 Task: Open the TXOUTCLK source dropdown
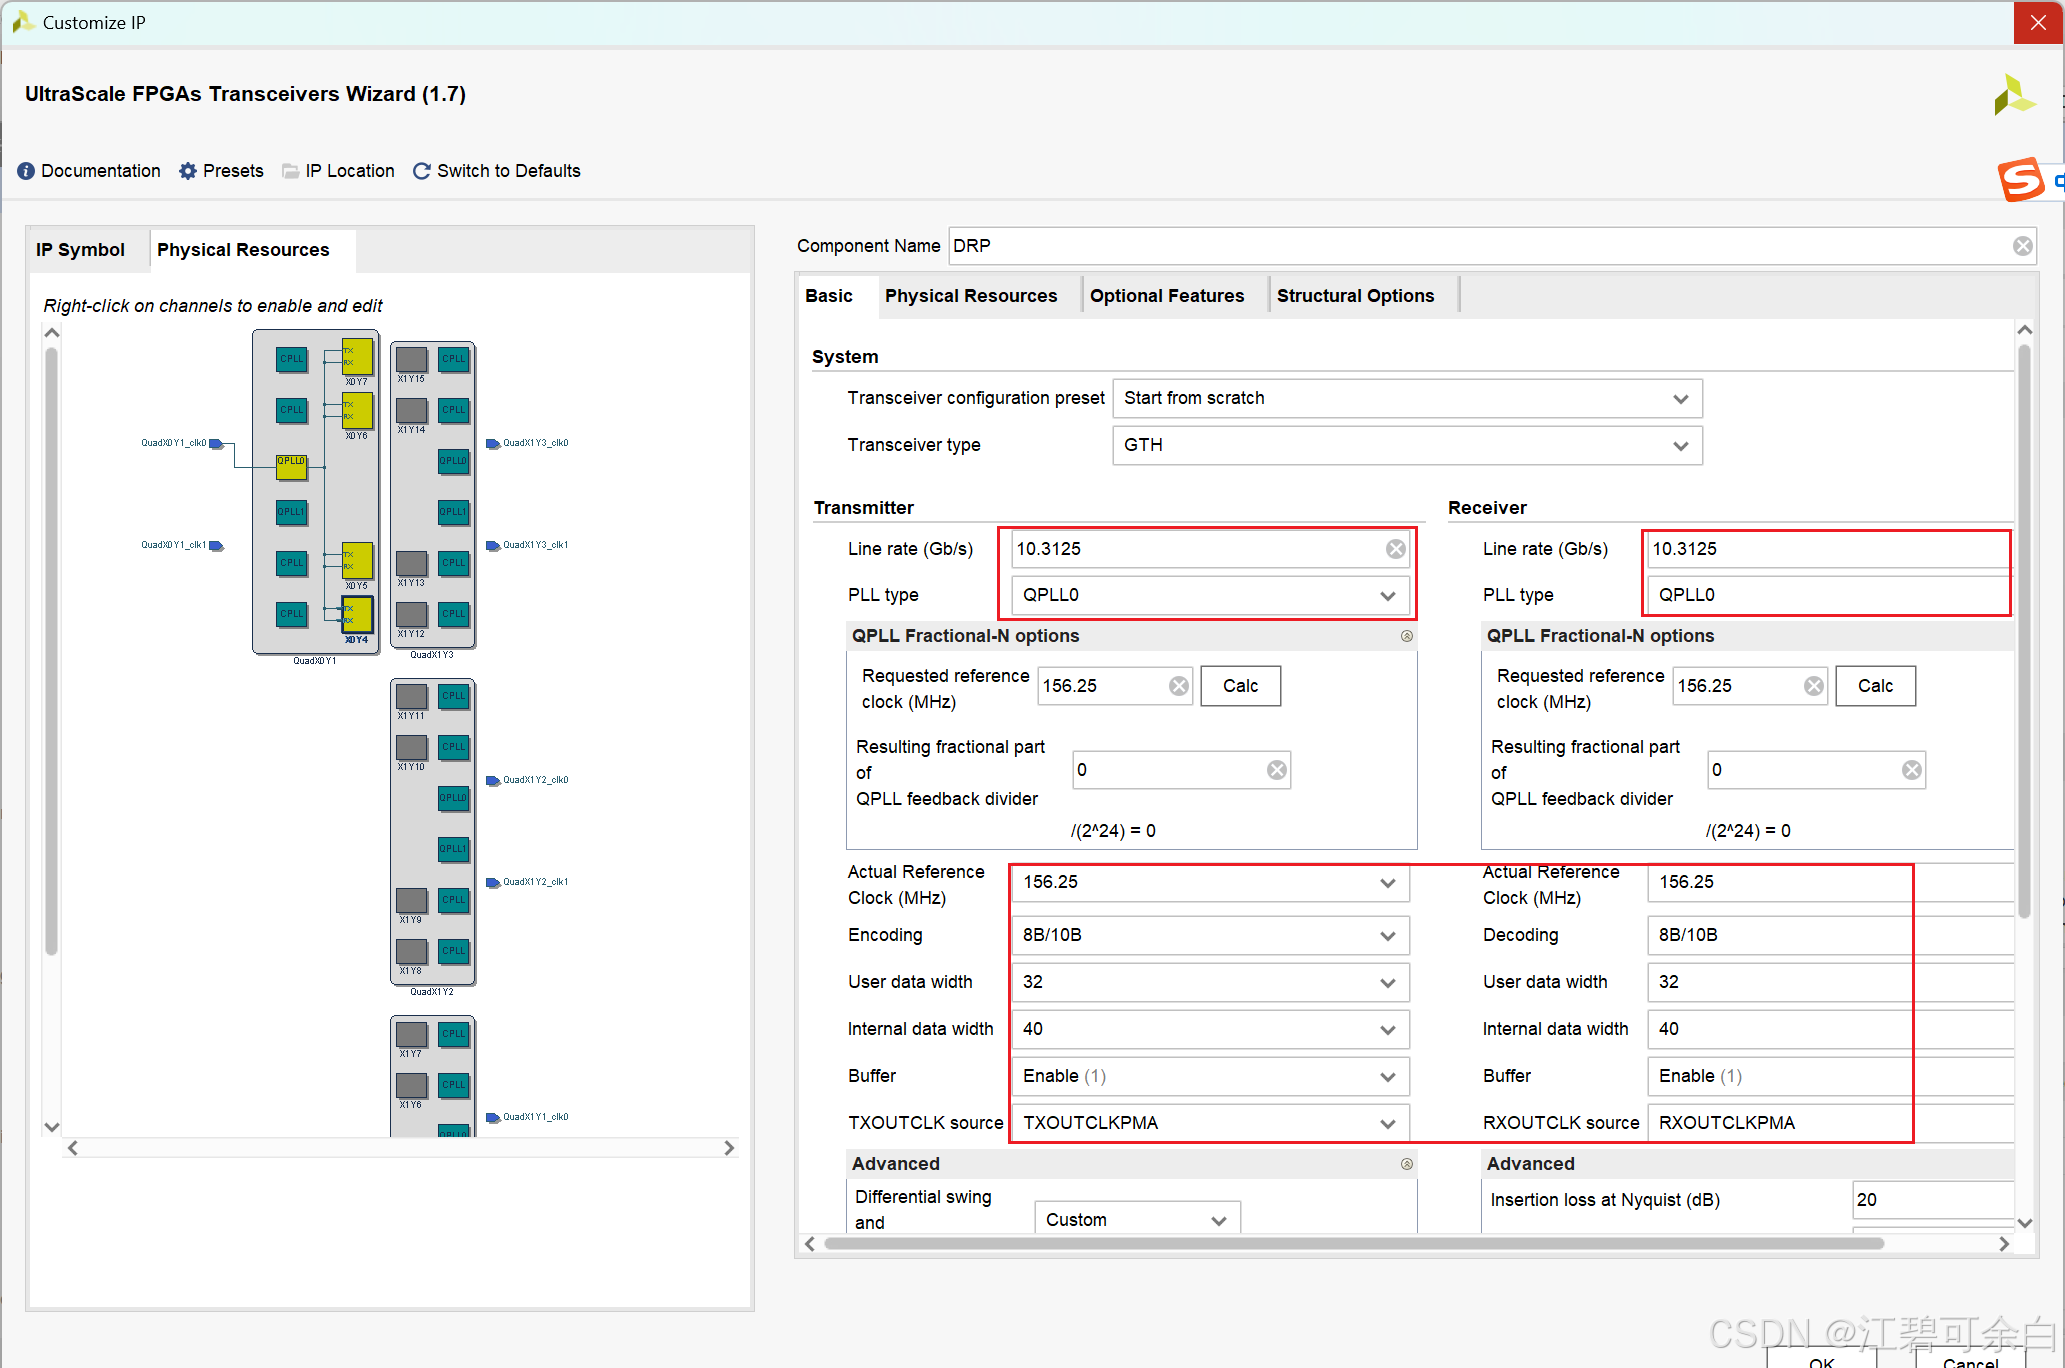click(x=1387, y=1123)
